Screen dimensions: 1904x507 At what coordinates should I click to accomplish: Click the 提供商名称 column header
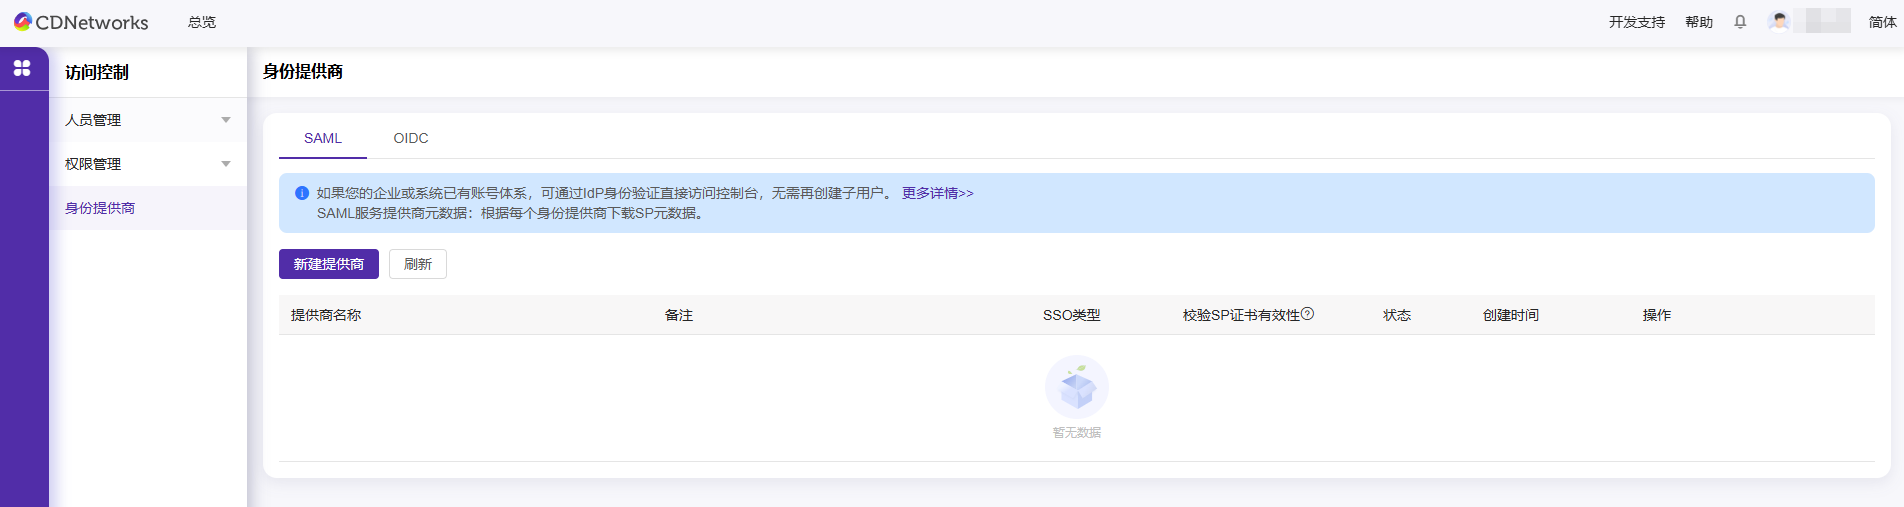click(x=326, y=315)
